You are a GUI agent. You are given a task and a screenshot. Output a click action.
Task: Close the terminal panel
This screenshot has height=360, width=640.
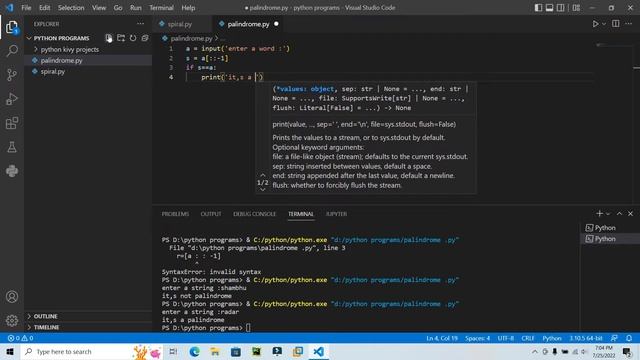click(x=630, y=213)
